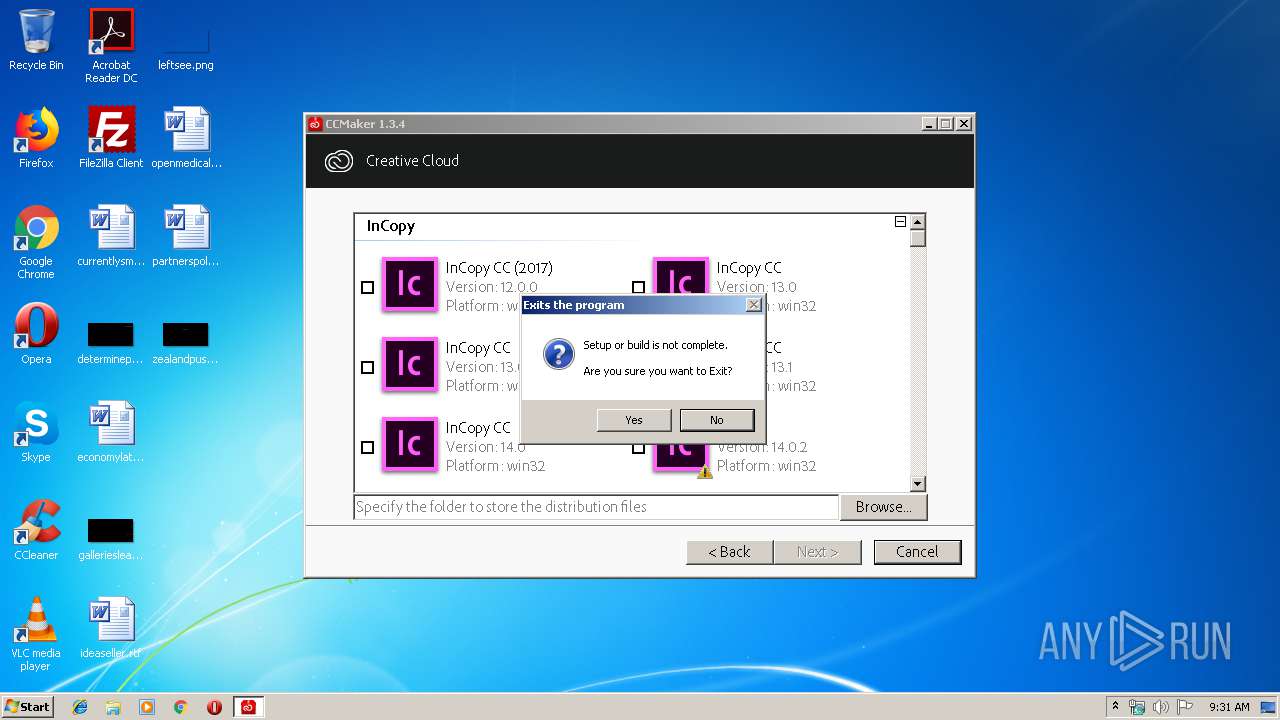Launch Windows Media Player from the taskbar
This screenshot has height=720, width=1280.
tap(147, 707)
